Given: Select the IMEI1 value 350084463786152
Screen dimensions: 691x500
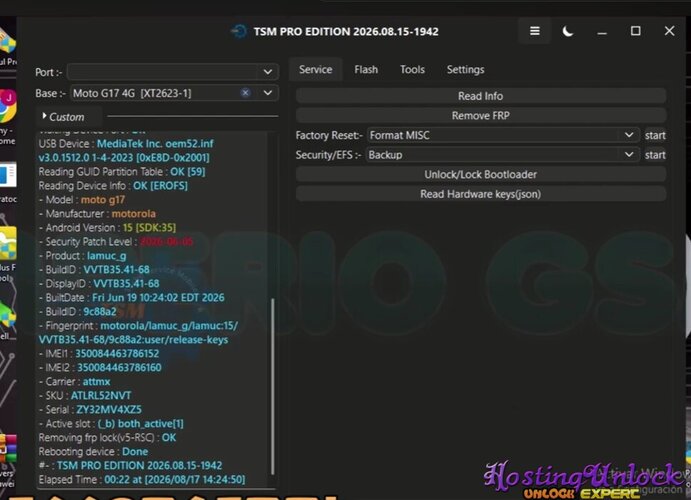Looking at the screenshot, I should tap(117, 353).
